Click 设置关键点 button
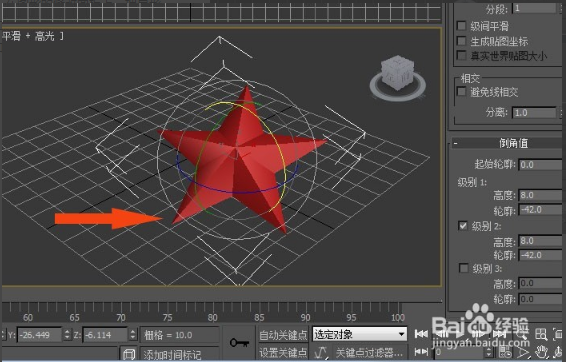Viewport: 566px width, 362px height. pos(283,352)
